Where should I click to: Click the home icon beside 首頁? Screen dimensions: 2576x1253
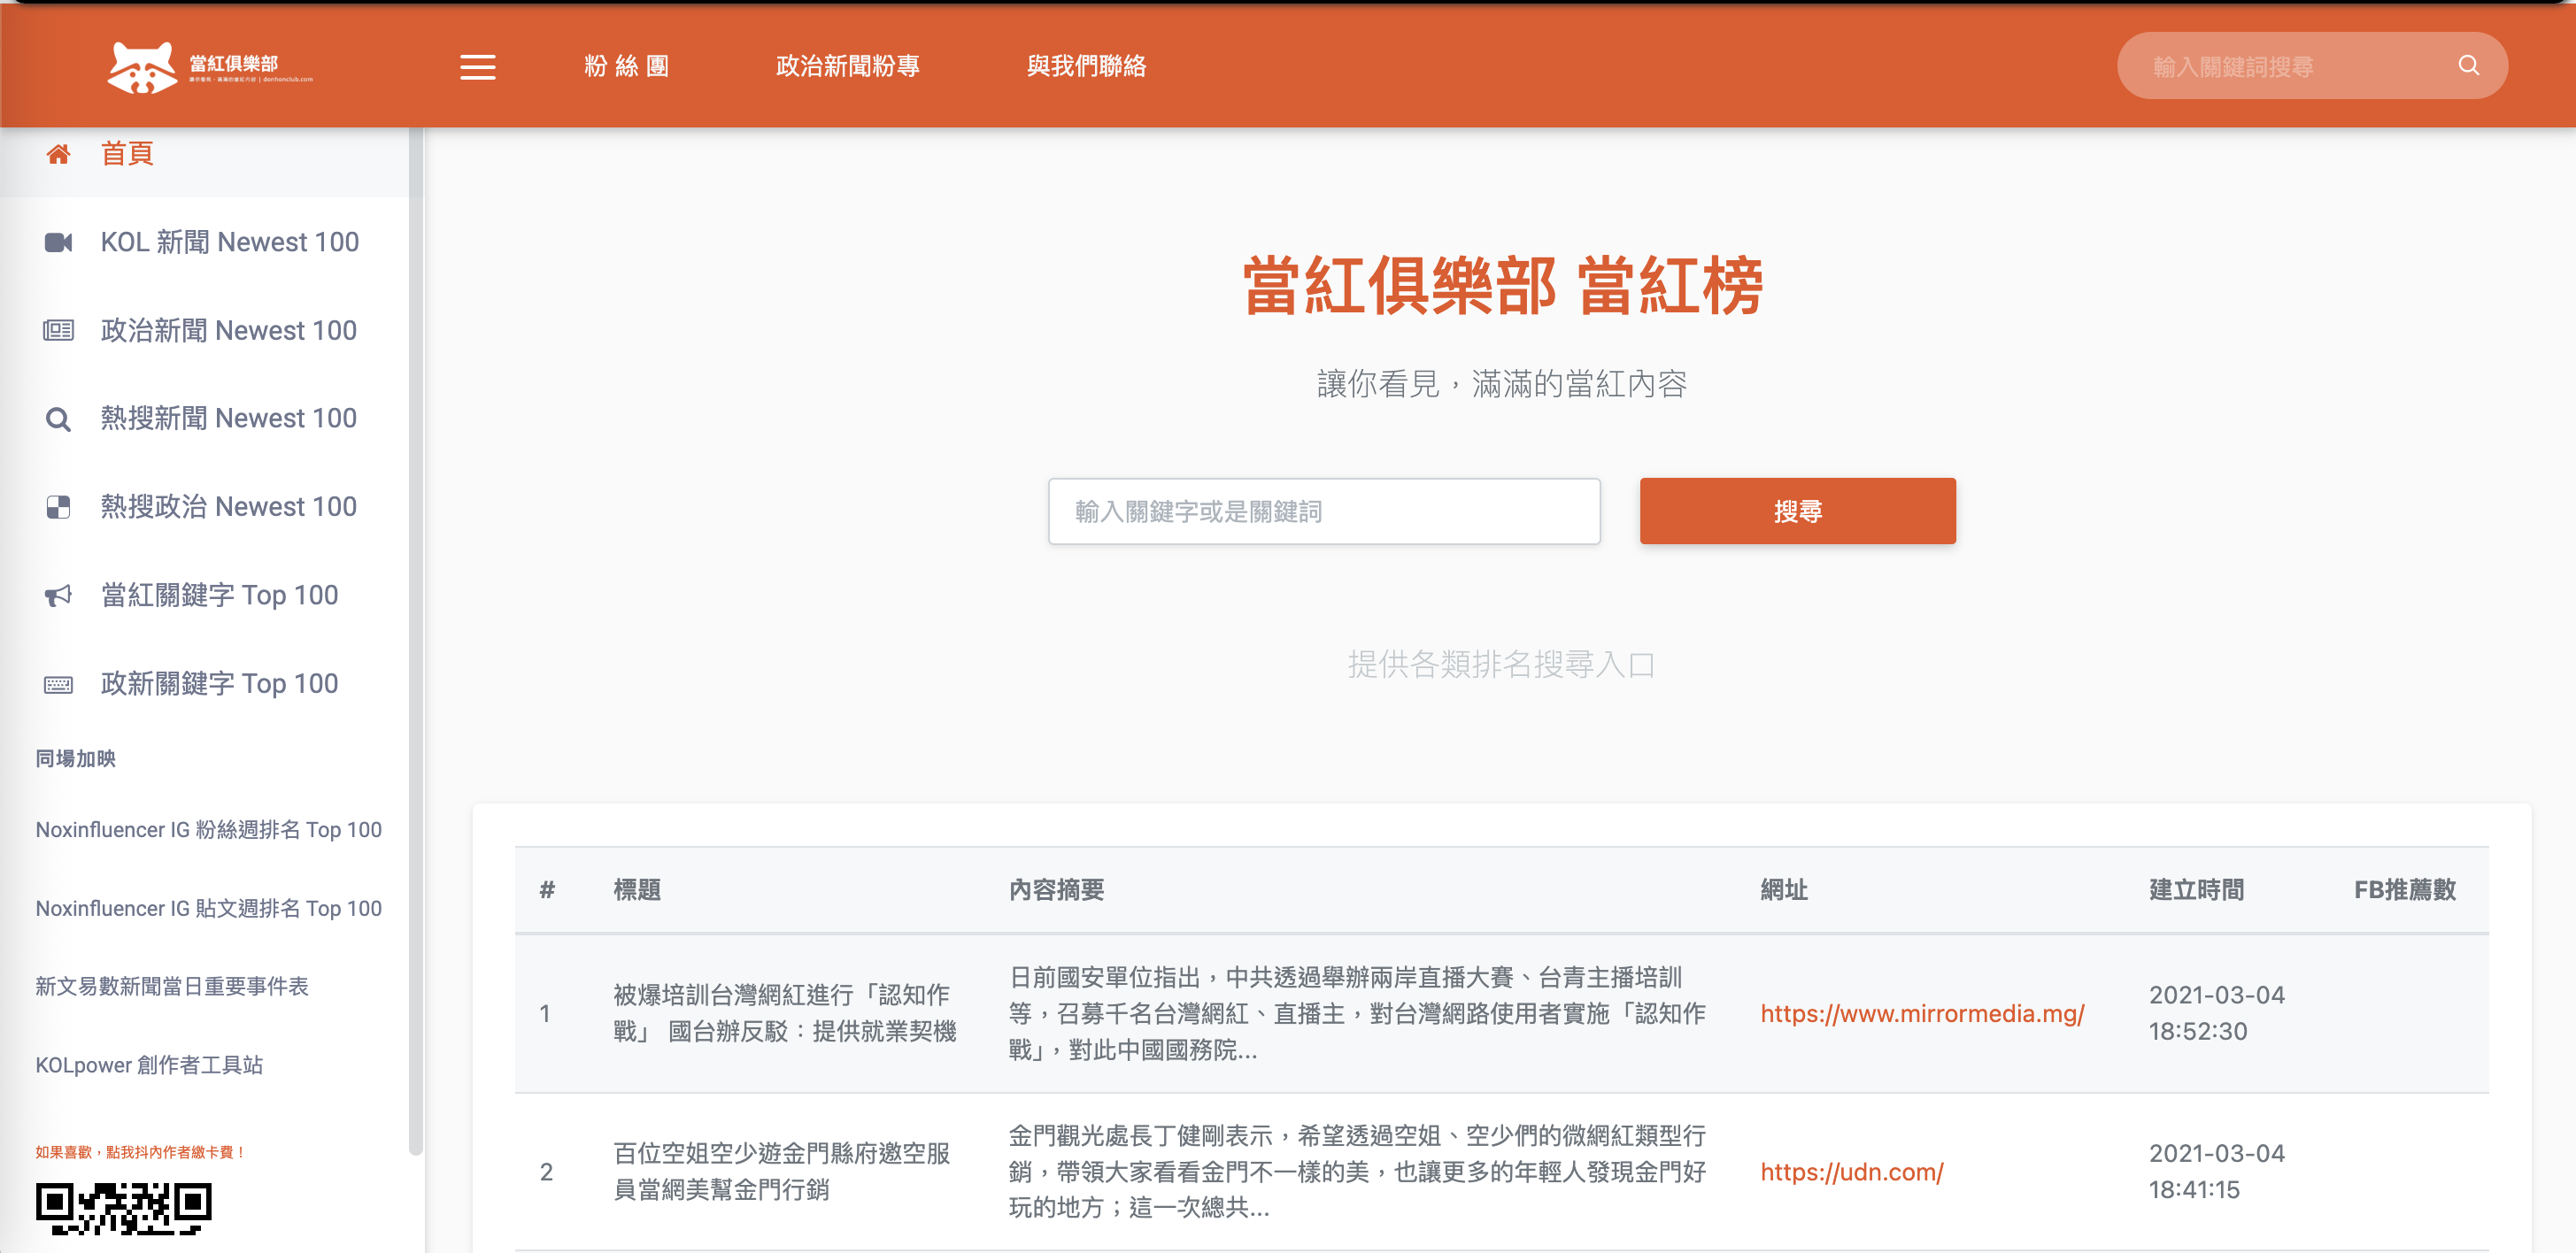click(x=58, y=154)
